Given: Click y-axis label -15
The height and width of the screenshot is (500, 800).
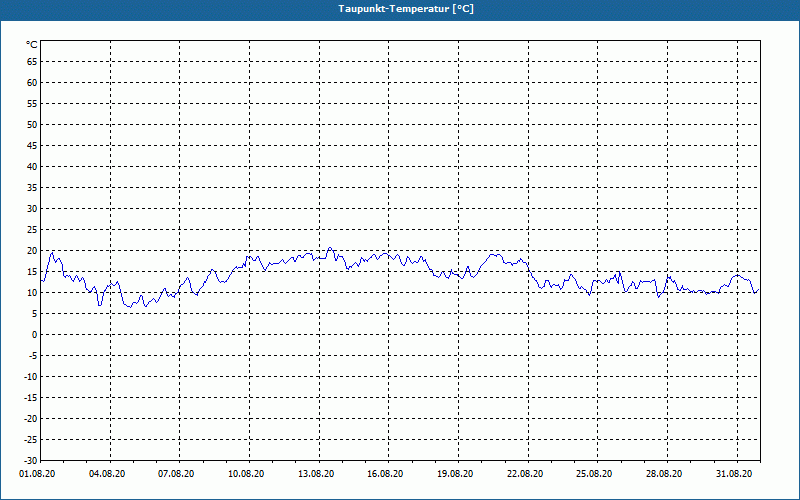Looking at the screenshot, I should (x=31, y=397).
